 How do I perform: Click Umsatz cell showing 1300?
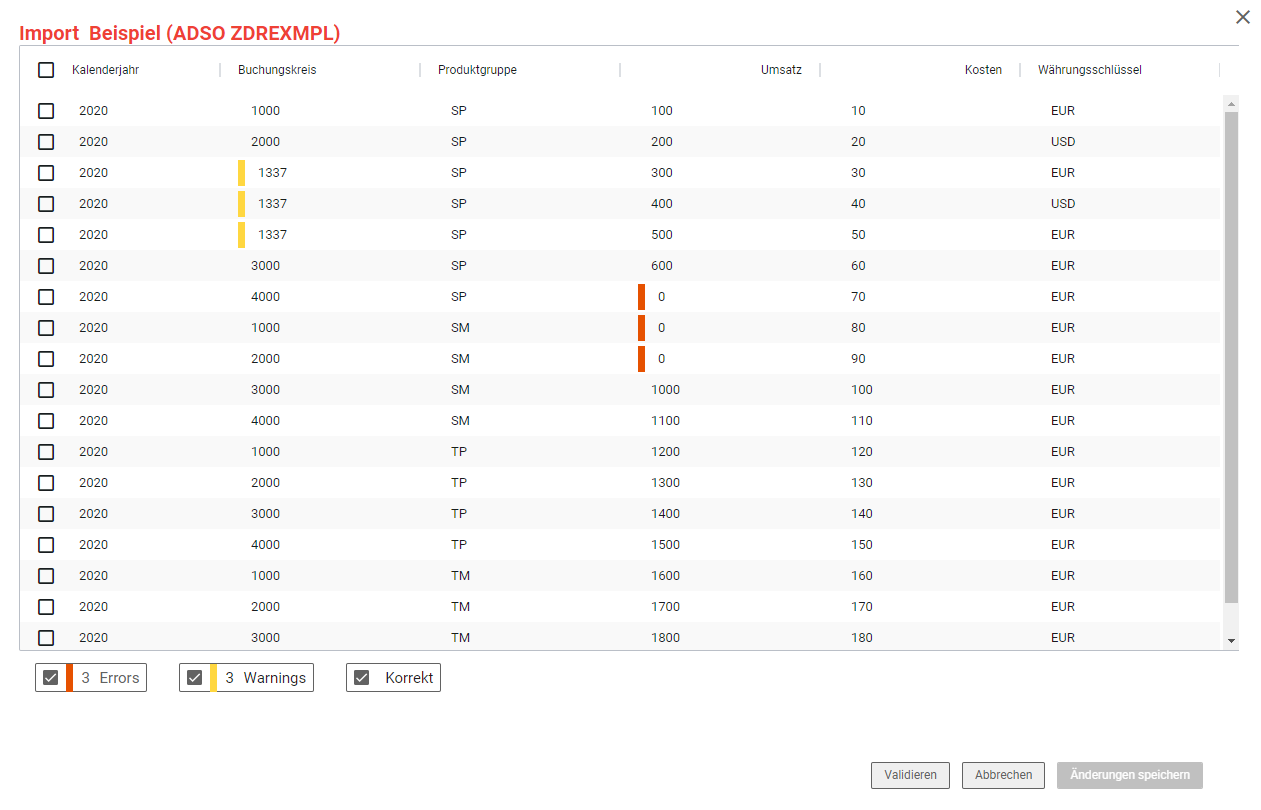point(665,483)
